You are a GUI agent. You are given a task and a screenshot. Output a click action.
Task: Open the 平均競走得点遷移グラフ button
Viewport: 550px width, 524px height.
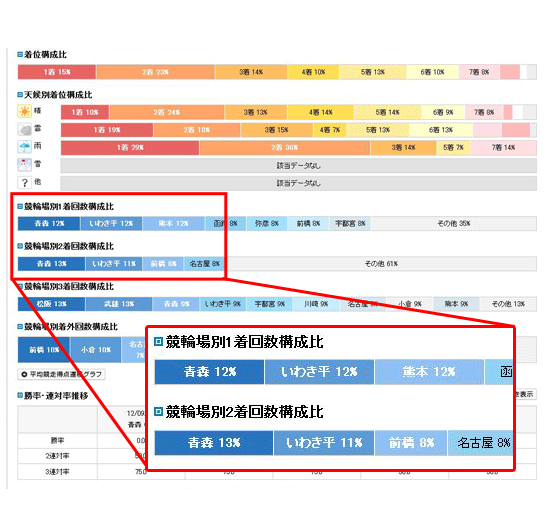pos(61,374)
